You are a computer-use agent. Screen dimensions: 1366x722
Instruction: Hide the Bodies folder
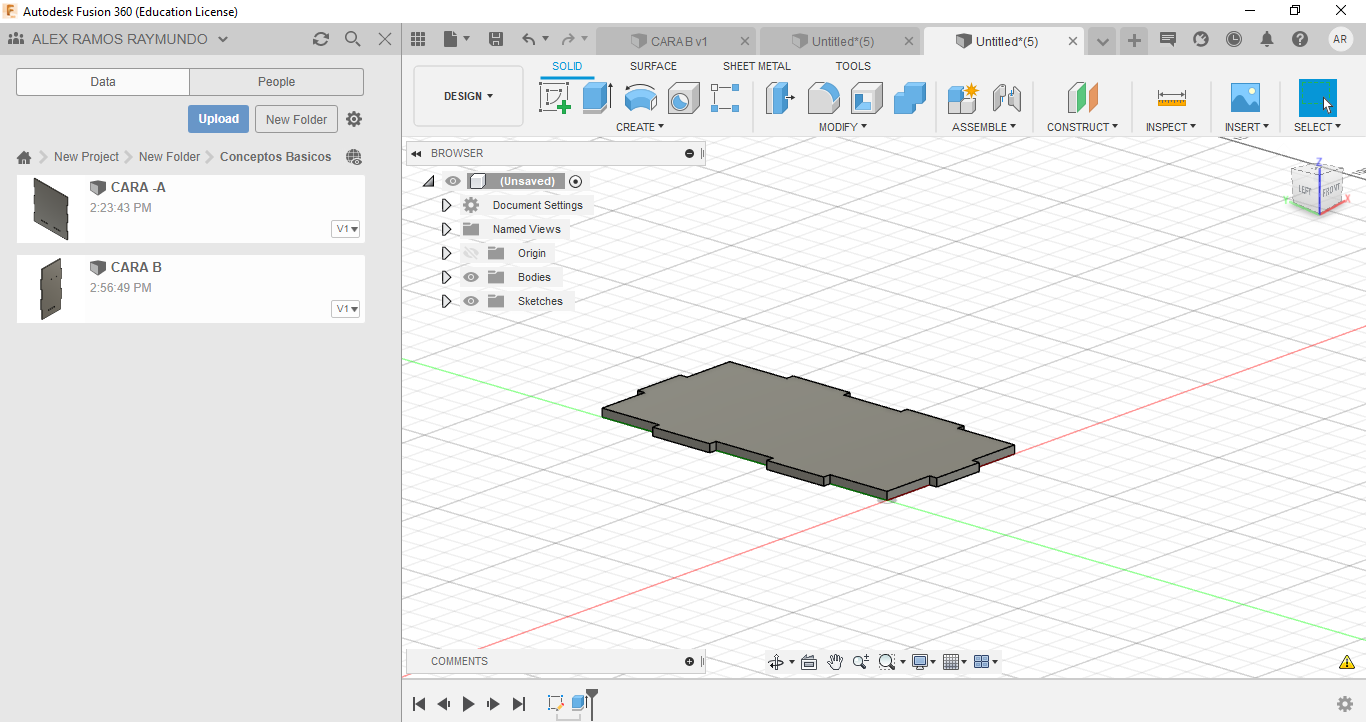[471, 277]
